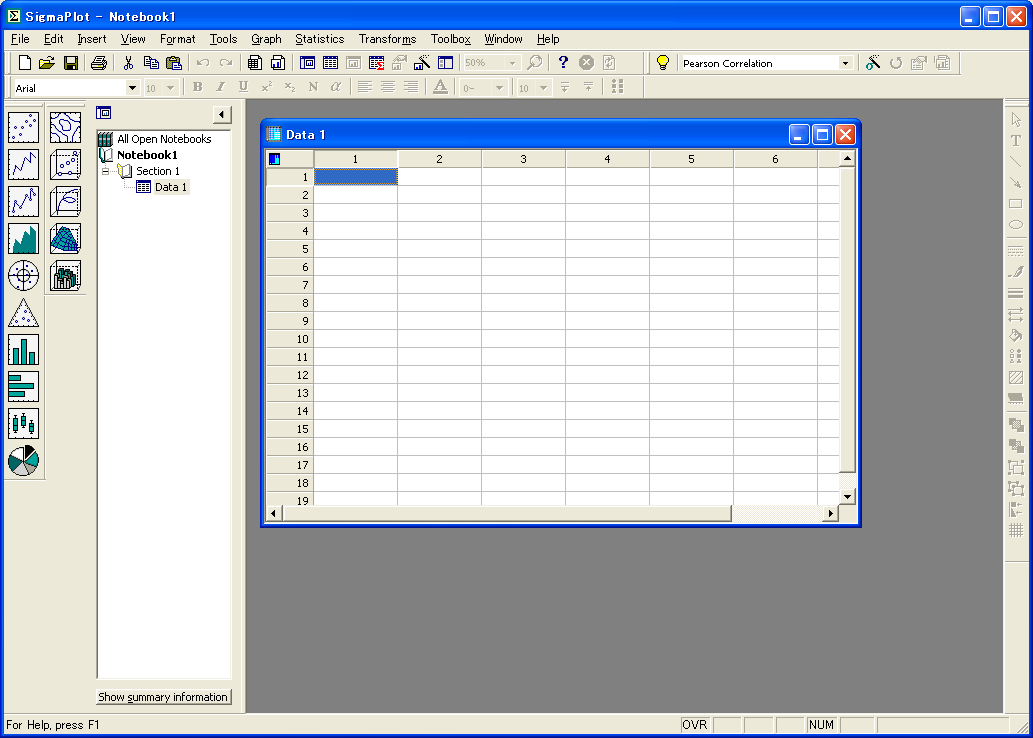This screenshot has height=738, width=1033.
Task: Maximize the Data 1 worksheet window
Action: (822, 134)
